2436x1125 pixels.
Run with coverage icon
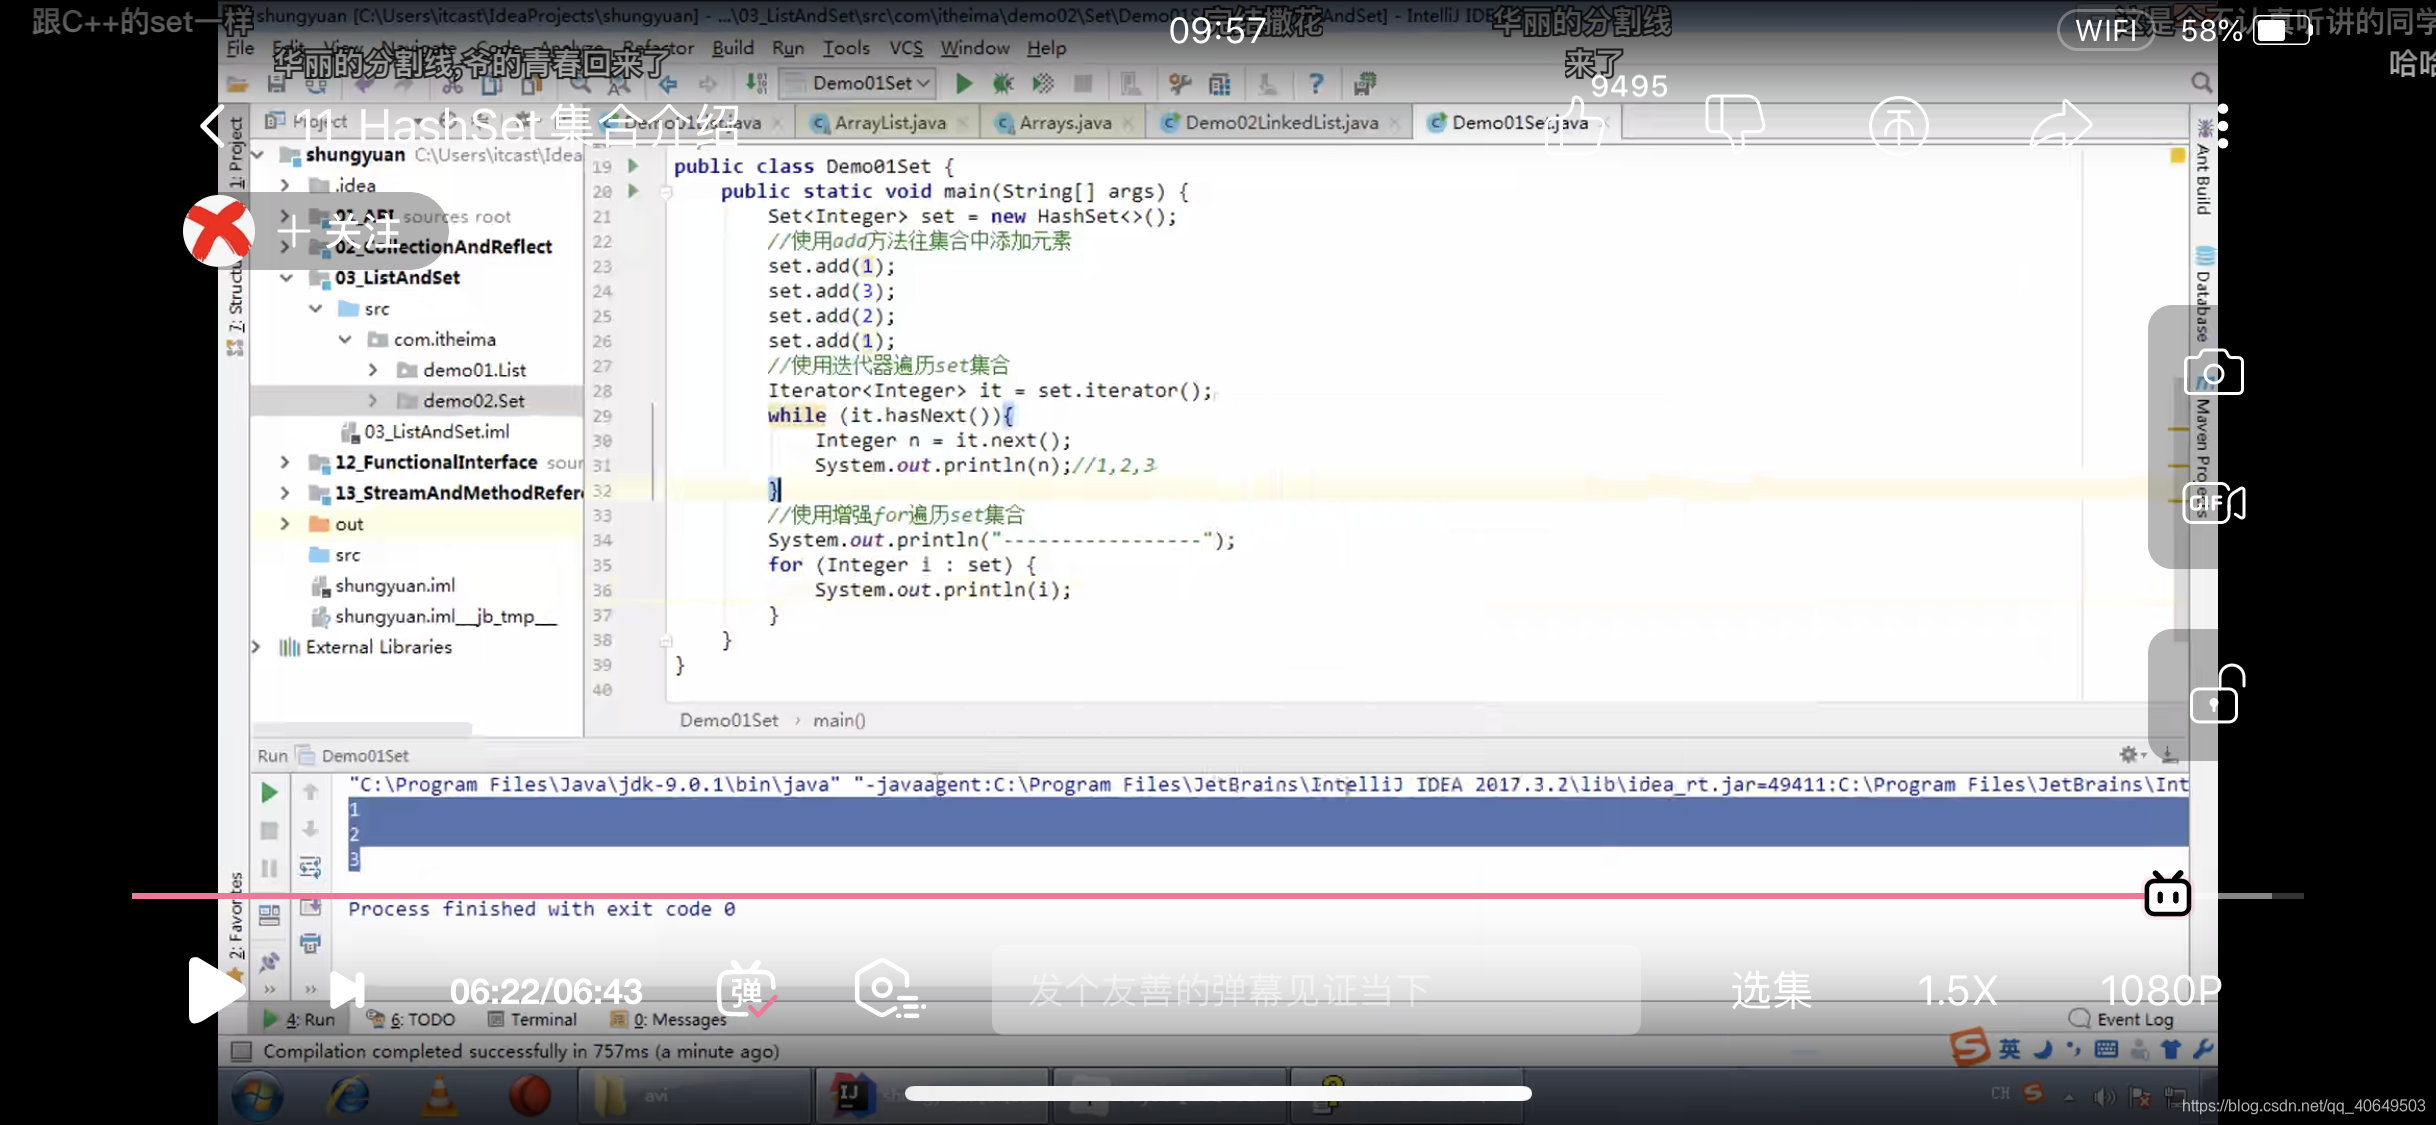[x=1043, y=83]
